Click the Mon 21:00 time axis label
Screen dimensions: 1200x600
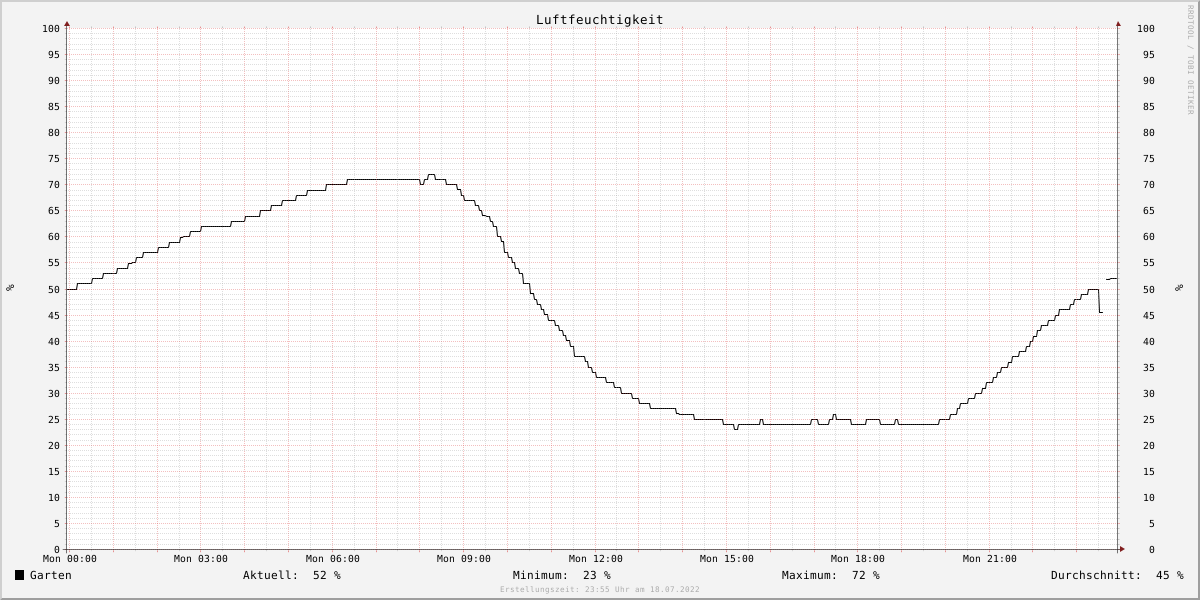click(990, 559)
